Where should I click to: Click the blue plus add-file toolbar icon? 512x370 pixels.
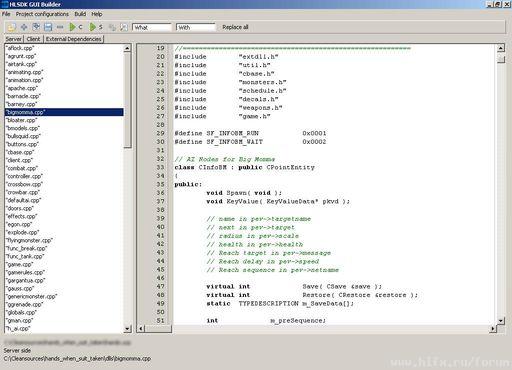24,27
